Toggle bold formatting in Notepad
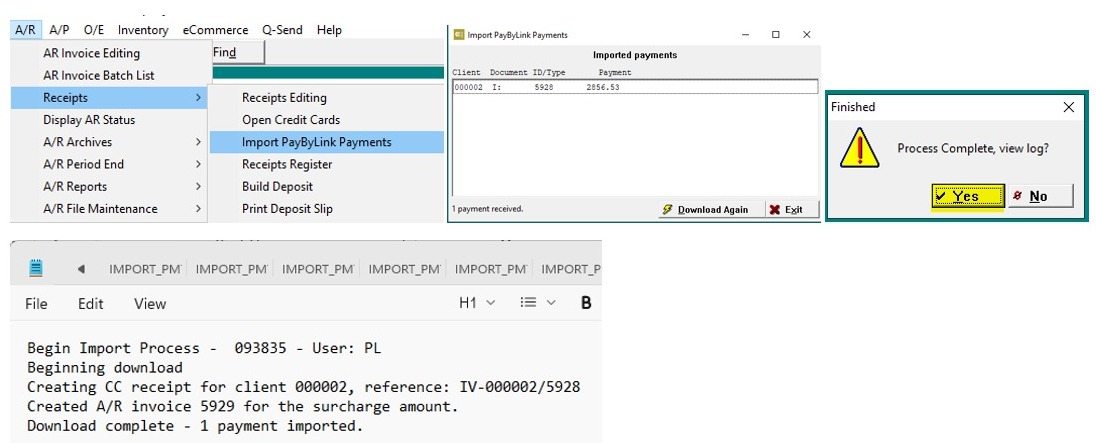The image size is (1096, 443). coord(586,303)
